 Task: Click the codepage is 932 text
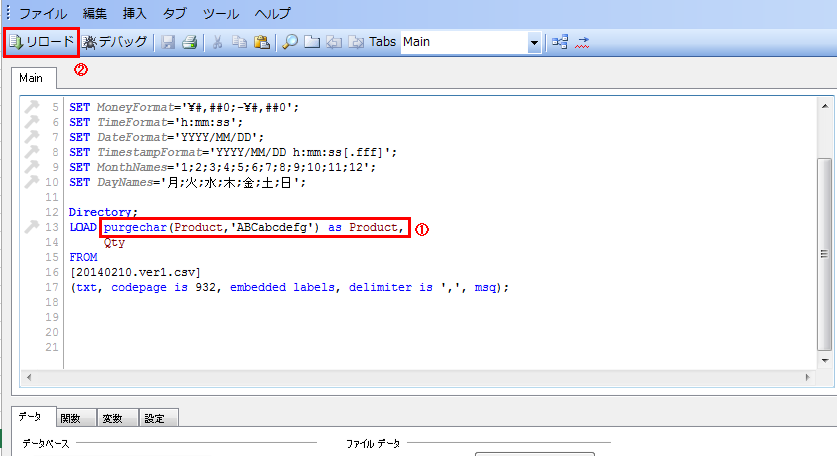(x=163, y=287)
